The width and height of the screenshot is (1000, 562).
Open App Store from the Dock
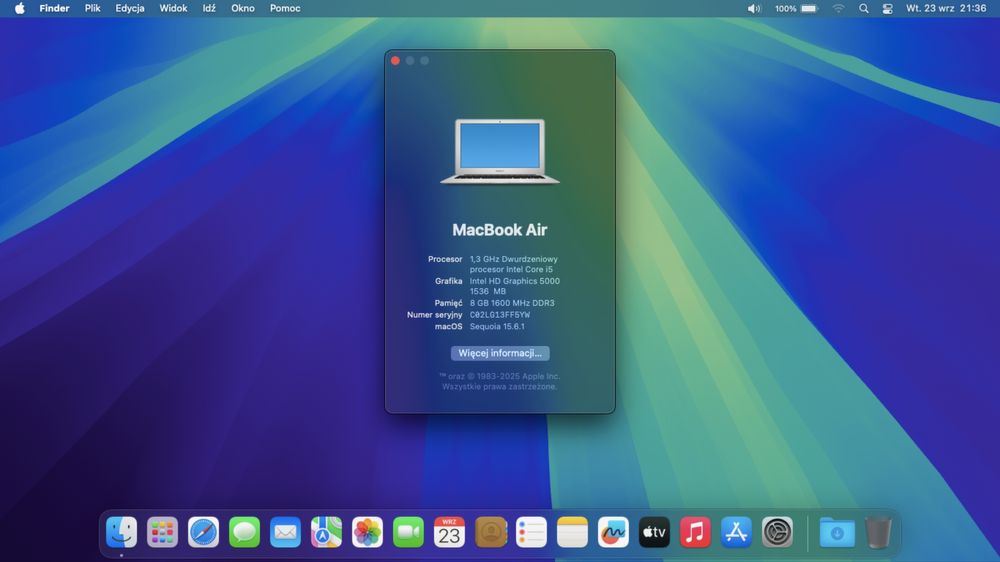tap(736, 532)
